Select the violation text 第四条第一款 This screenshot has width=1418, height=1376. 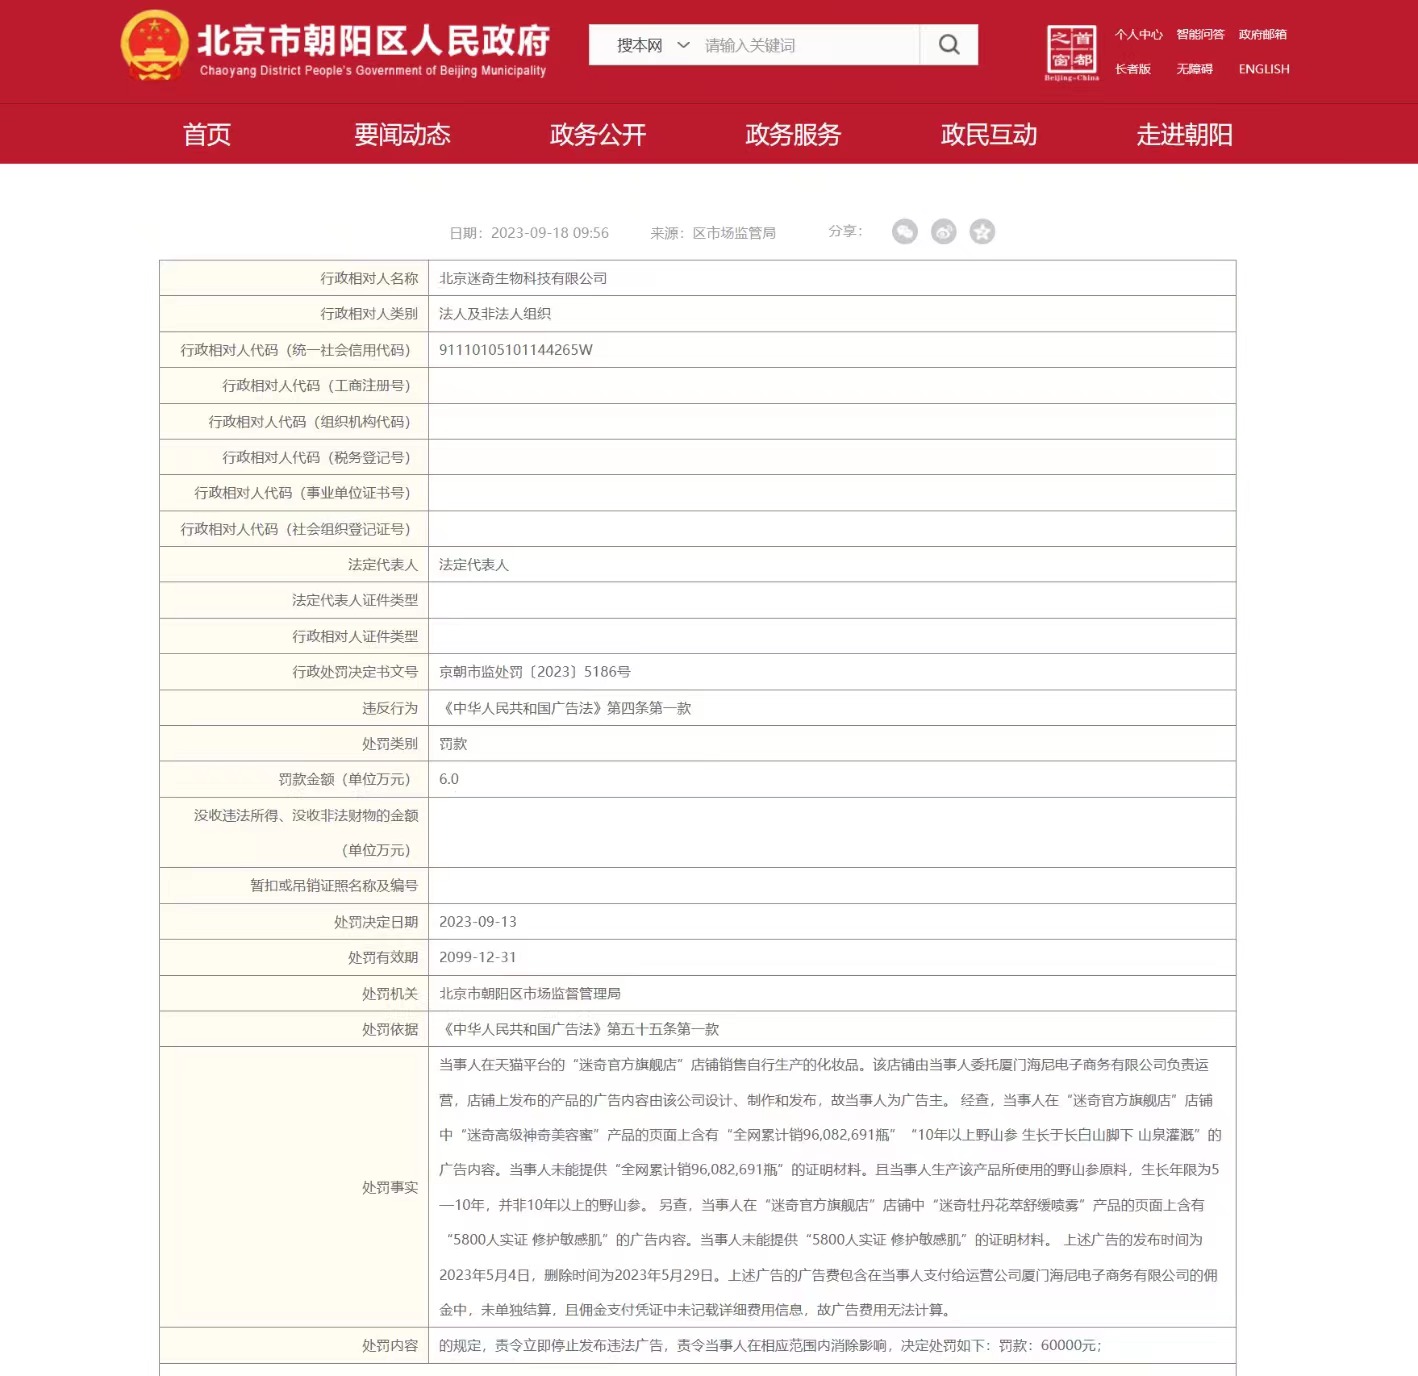(x=649, y=708)
